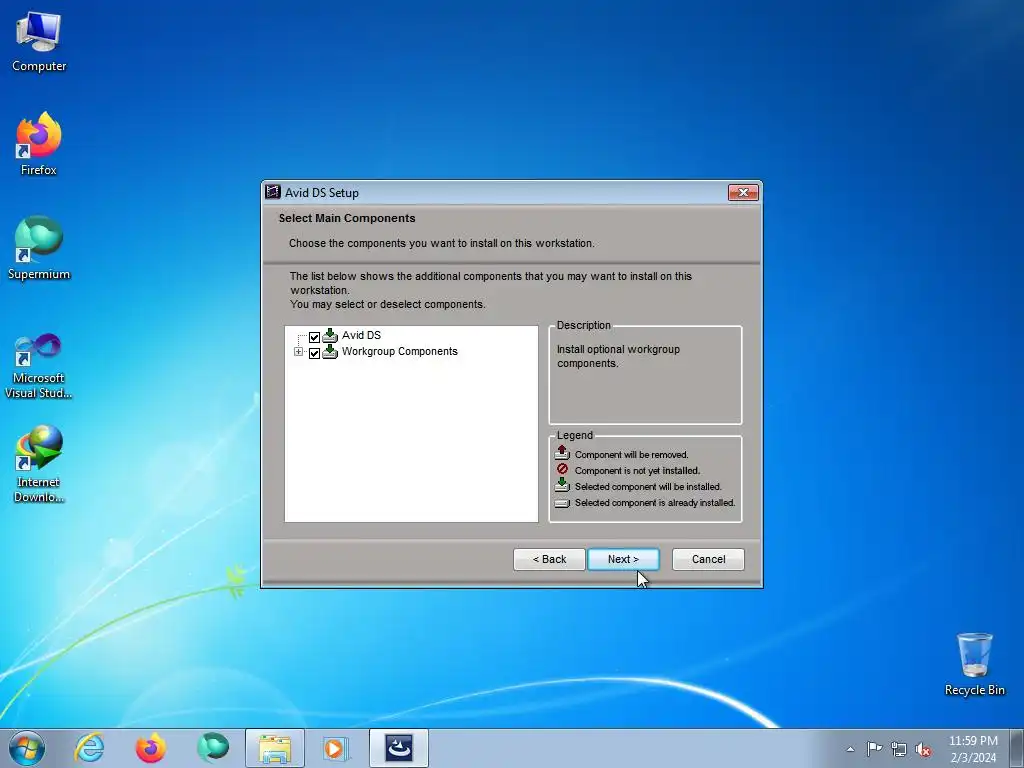Show hidden system tray icons
The image size is (1024, 768).
point(850,749)
